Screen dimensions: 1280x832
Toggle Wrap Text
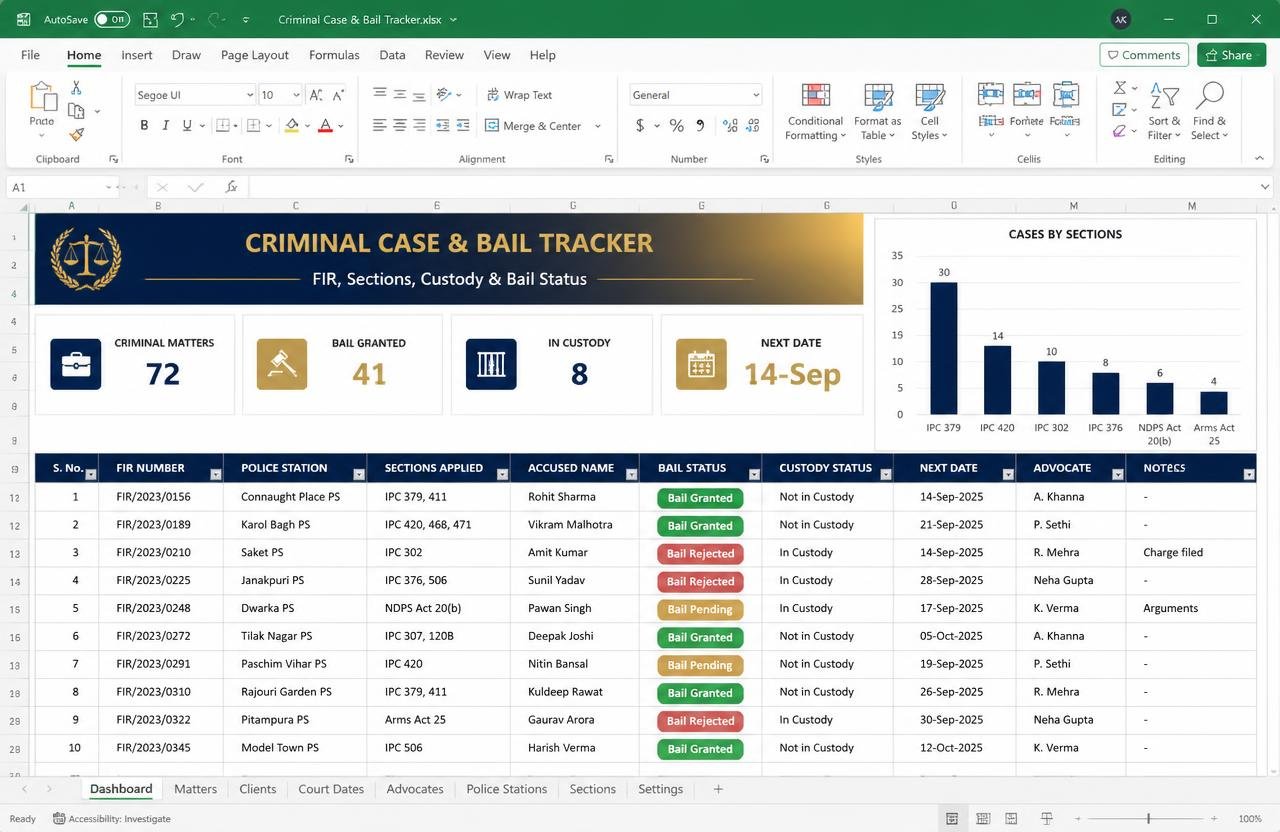[519, 95]
